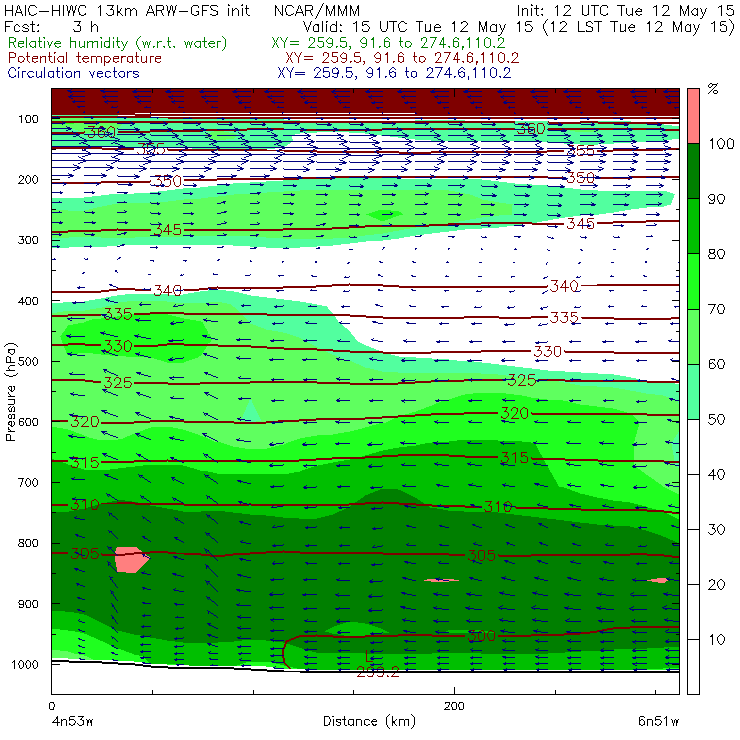This screenshot has width=740, height=740.
Task: Click the pink above-100% colorbar segment
Action: point(693,116)
